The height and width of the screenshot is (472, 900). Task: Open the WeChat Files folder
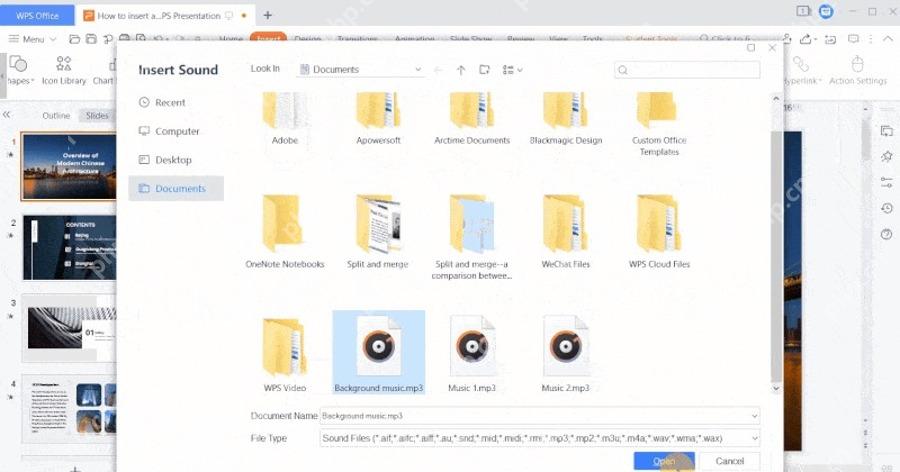(x=565, y=231)
